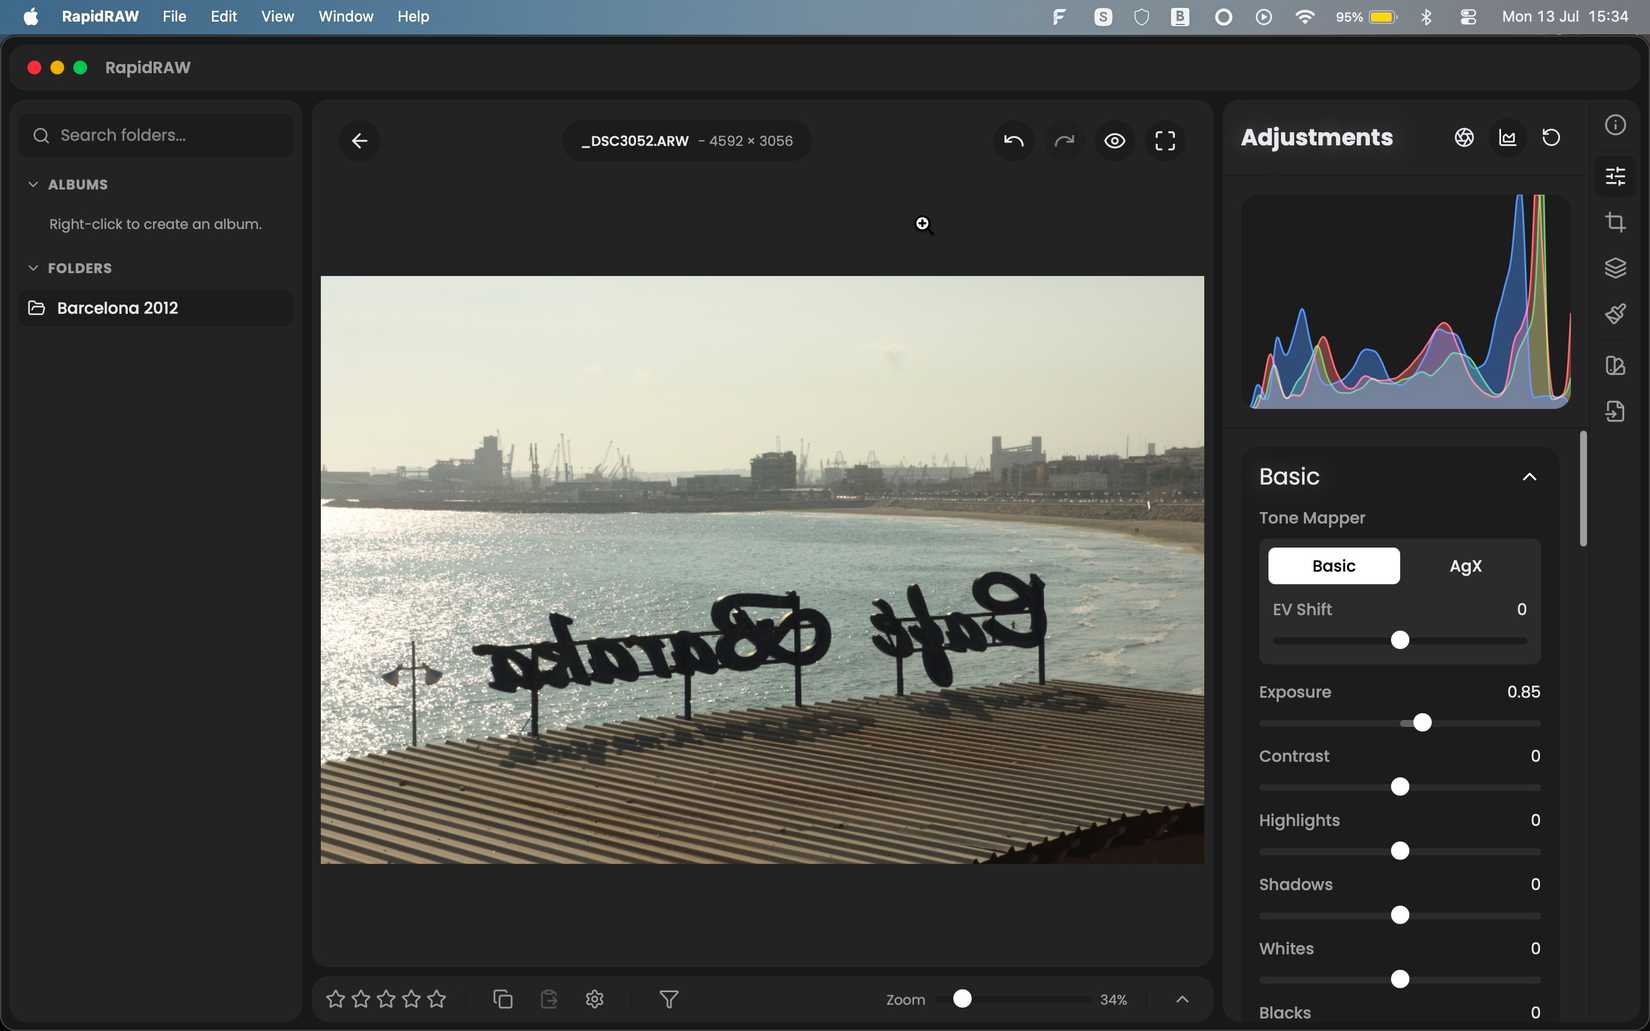Select the Basic tone mapper

(1334, 566)
